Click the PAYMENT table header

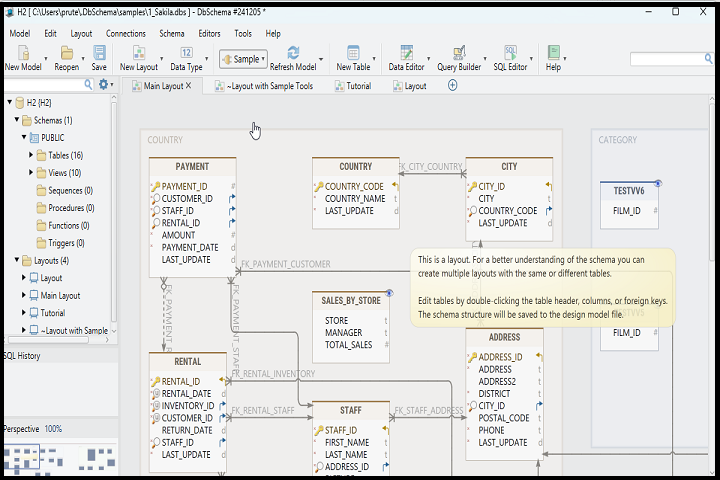click(x=192, y=167)
